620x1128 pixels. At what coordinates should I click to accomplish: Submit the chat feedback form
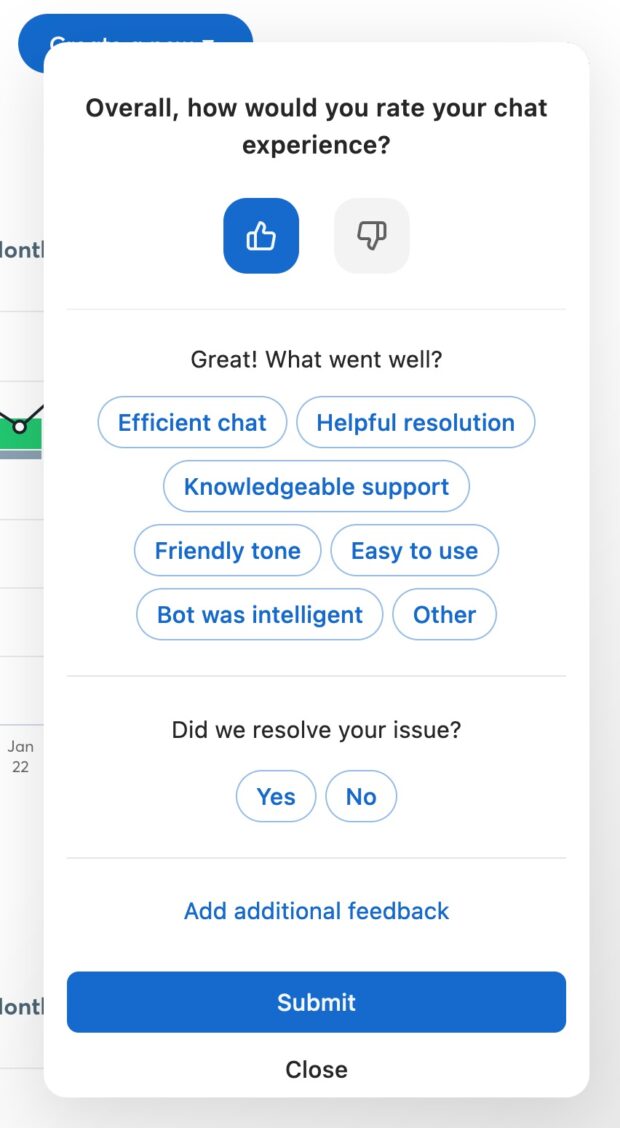(x=316, y=1002)
